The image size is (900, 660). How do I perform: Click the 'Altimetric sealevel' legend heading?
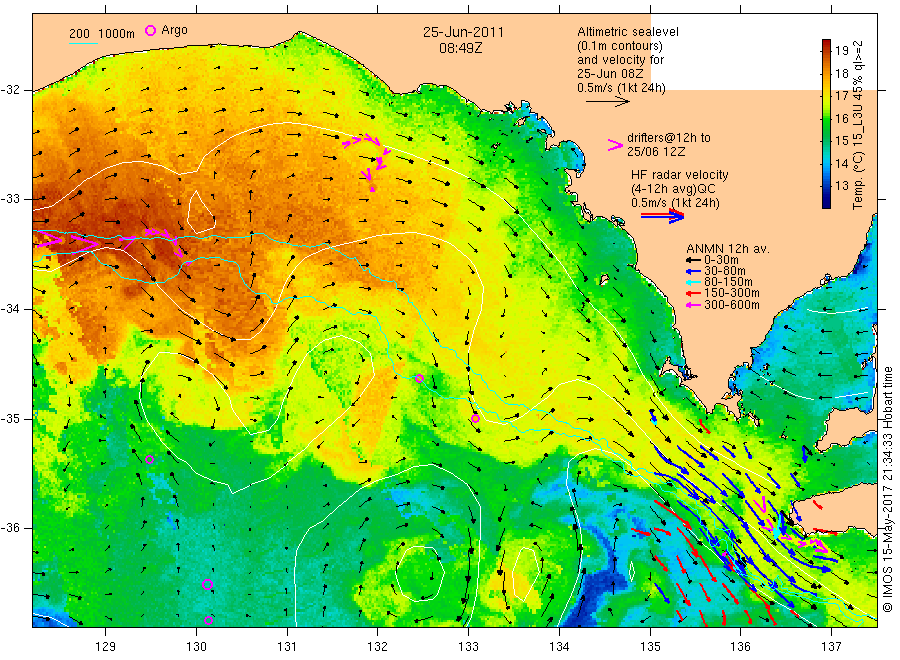[628, 32]
